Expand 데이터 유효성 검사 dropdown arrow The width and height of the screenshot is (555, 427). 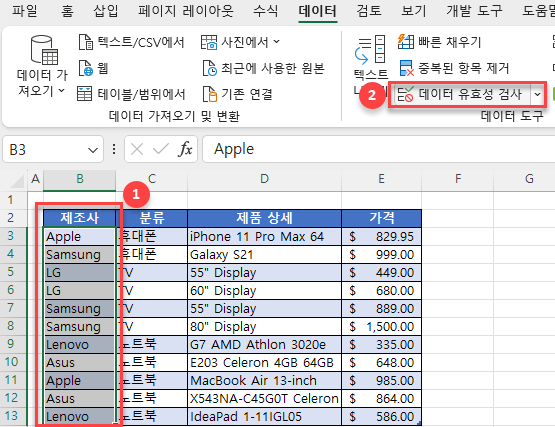pos(537,94)
